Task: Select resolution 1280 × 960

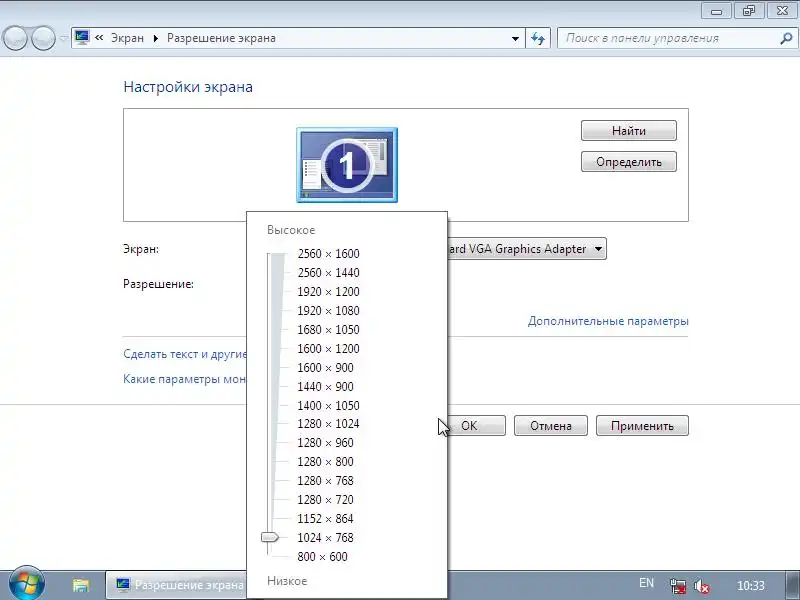Action: point(326,442)
